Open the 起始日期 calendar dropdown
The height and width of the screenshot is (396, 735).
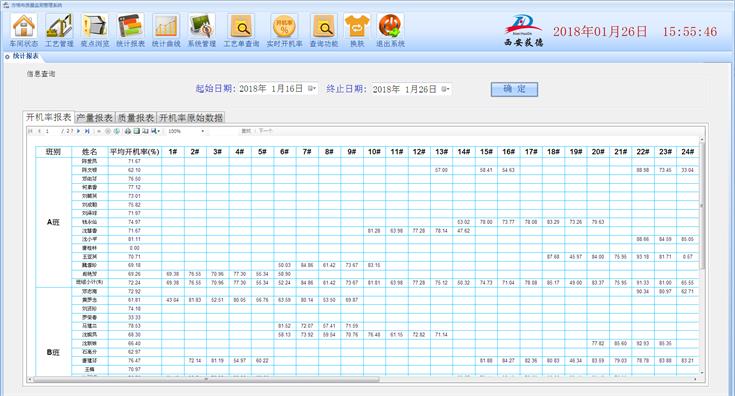[x=312, y=89]
